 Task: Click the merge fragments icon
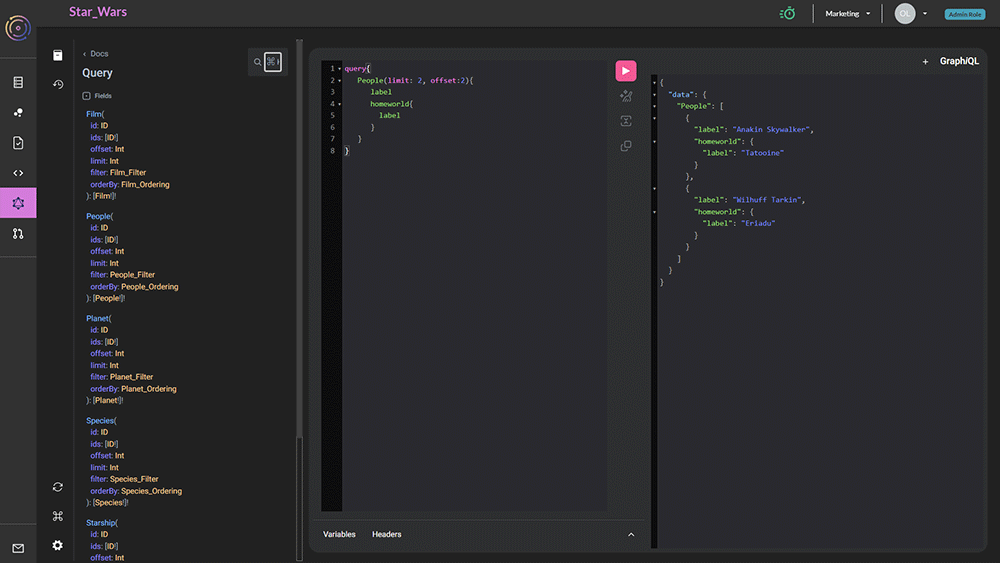626,121
